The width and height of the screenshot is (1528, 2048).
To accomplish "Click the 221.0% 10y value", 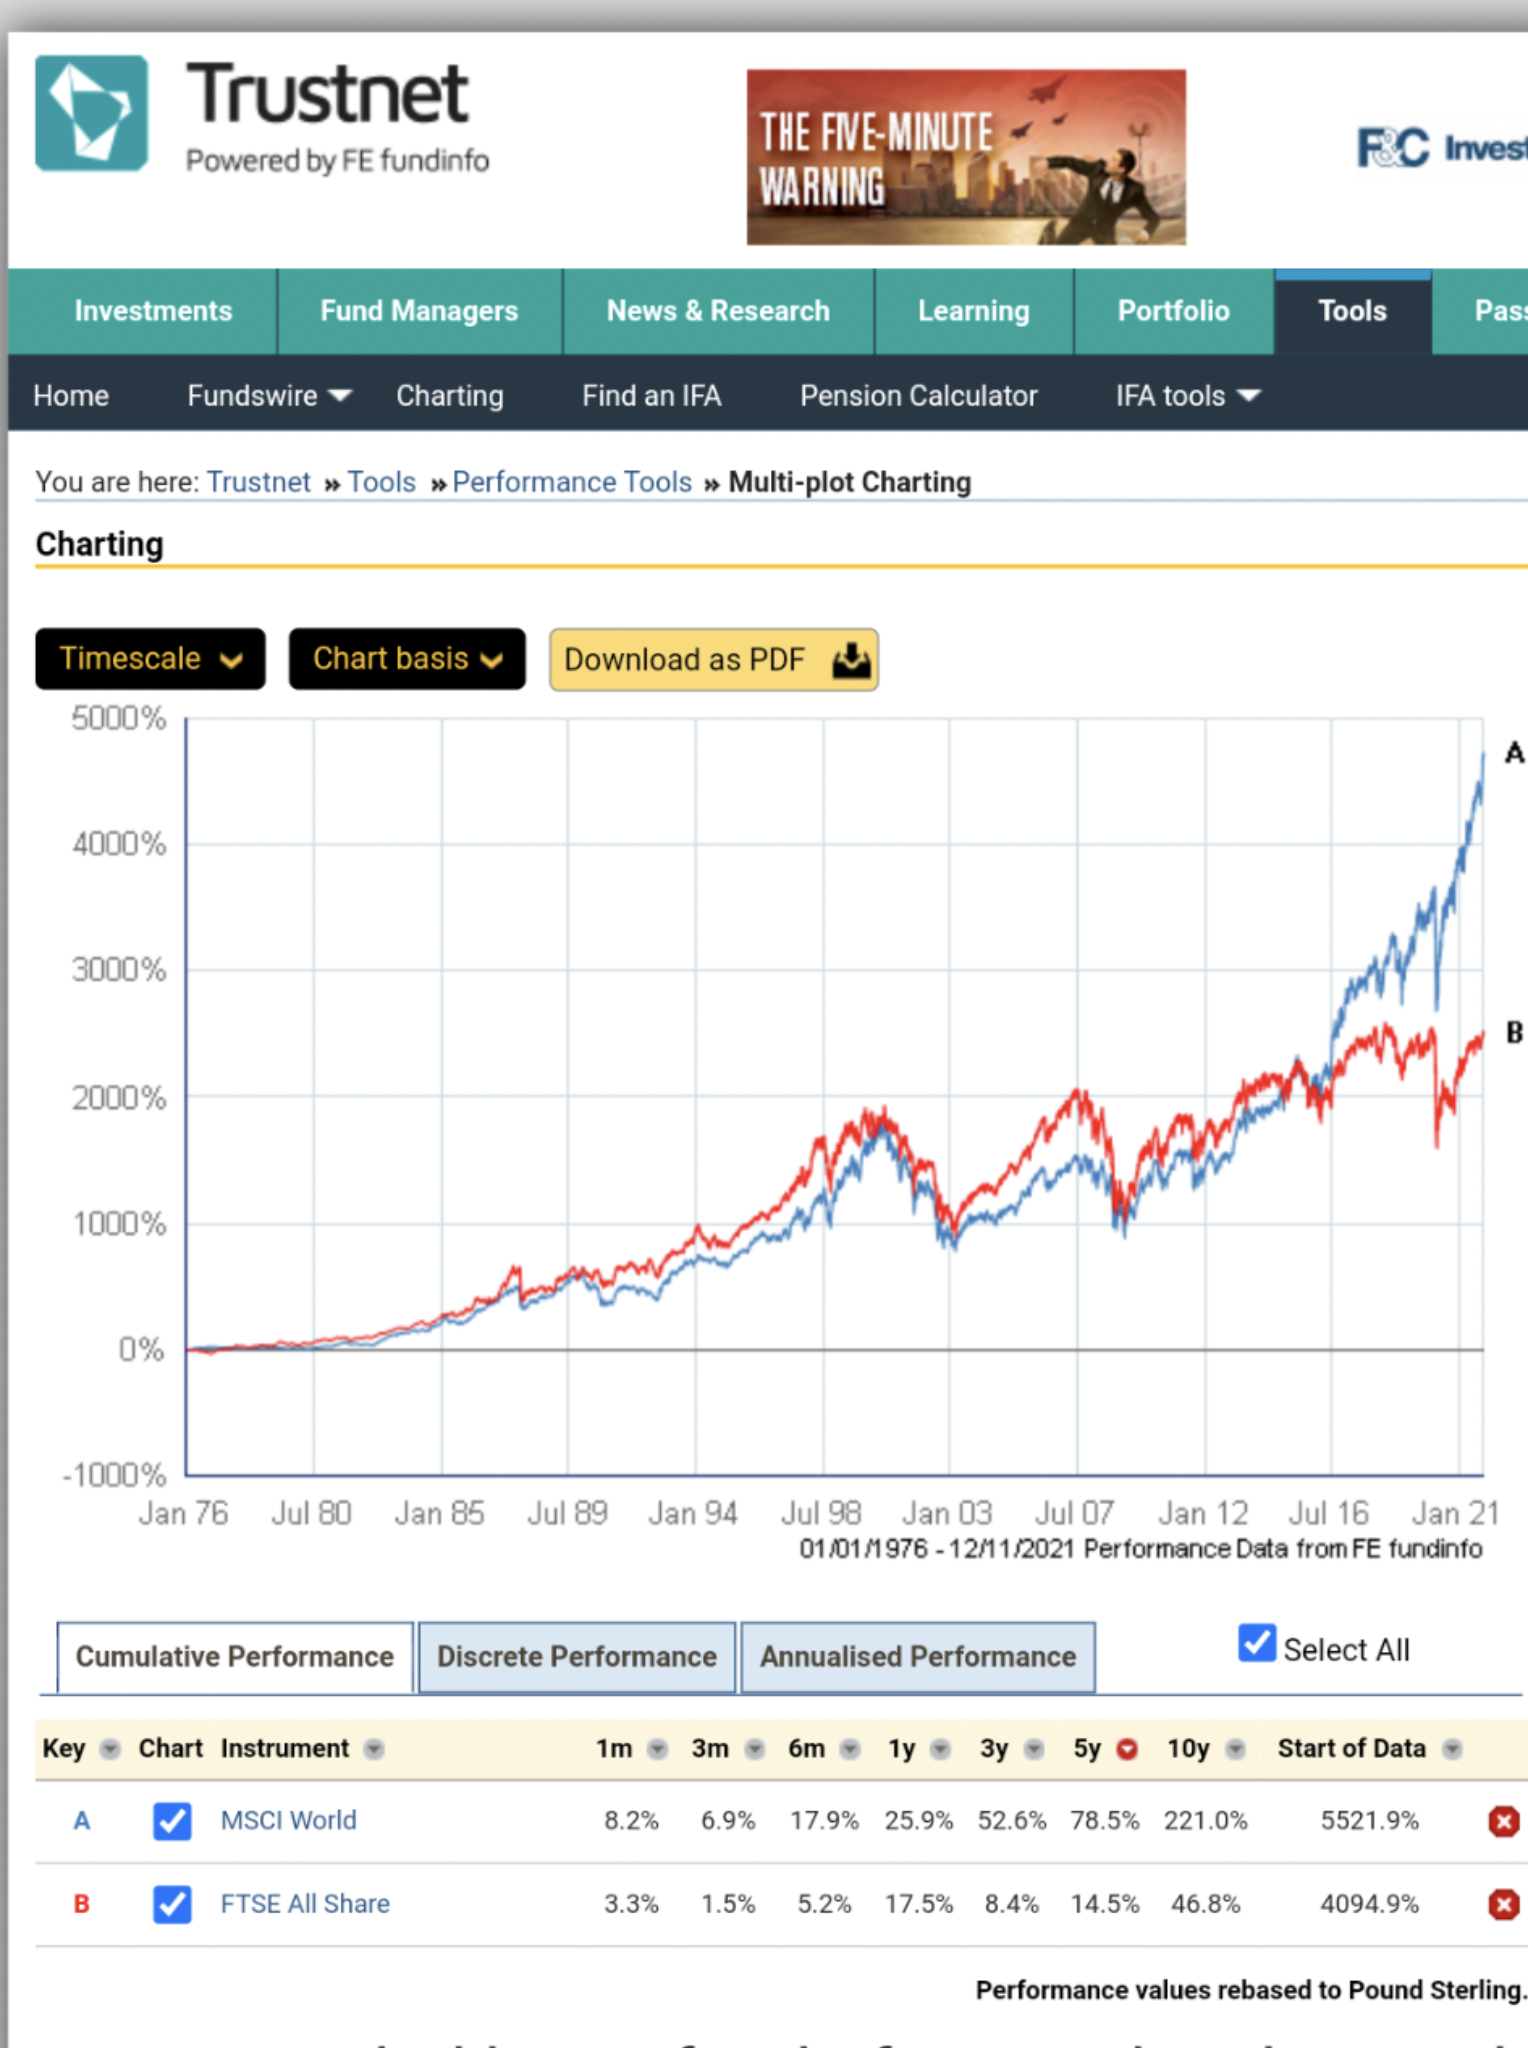I will click(x=1205, y=1821).
